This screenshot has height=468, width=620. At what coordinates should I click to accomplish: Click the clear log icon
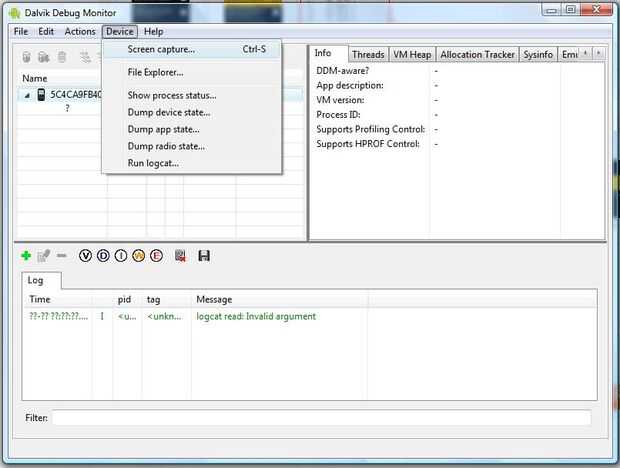pos(180,256)
